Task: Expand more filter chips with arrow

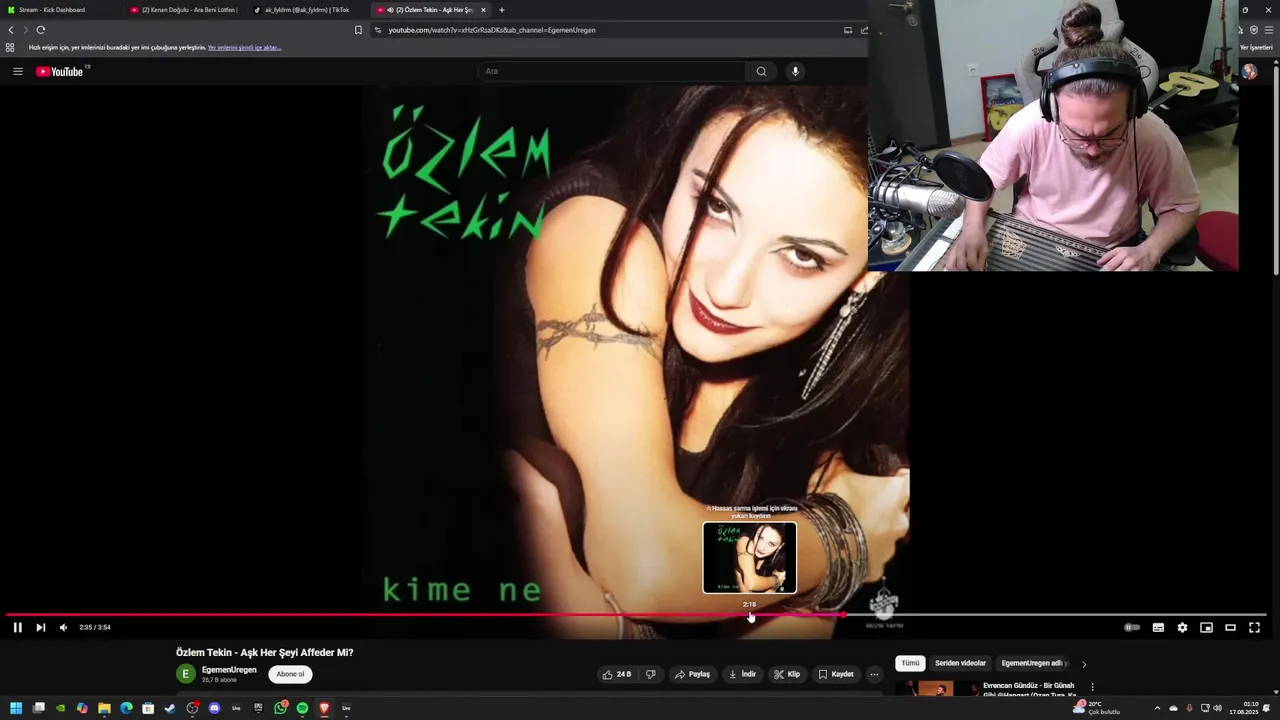Action: tap(1084, 664)
